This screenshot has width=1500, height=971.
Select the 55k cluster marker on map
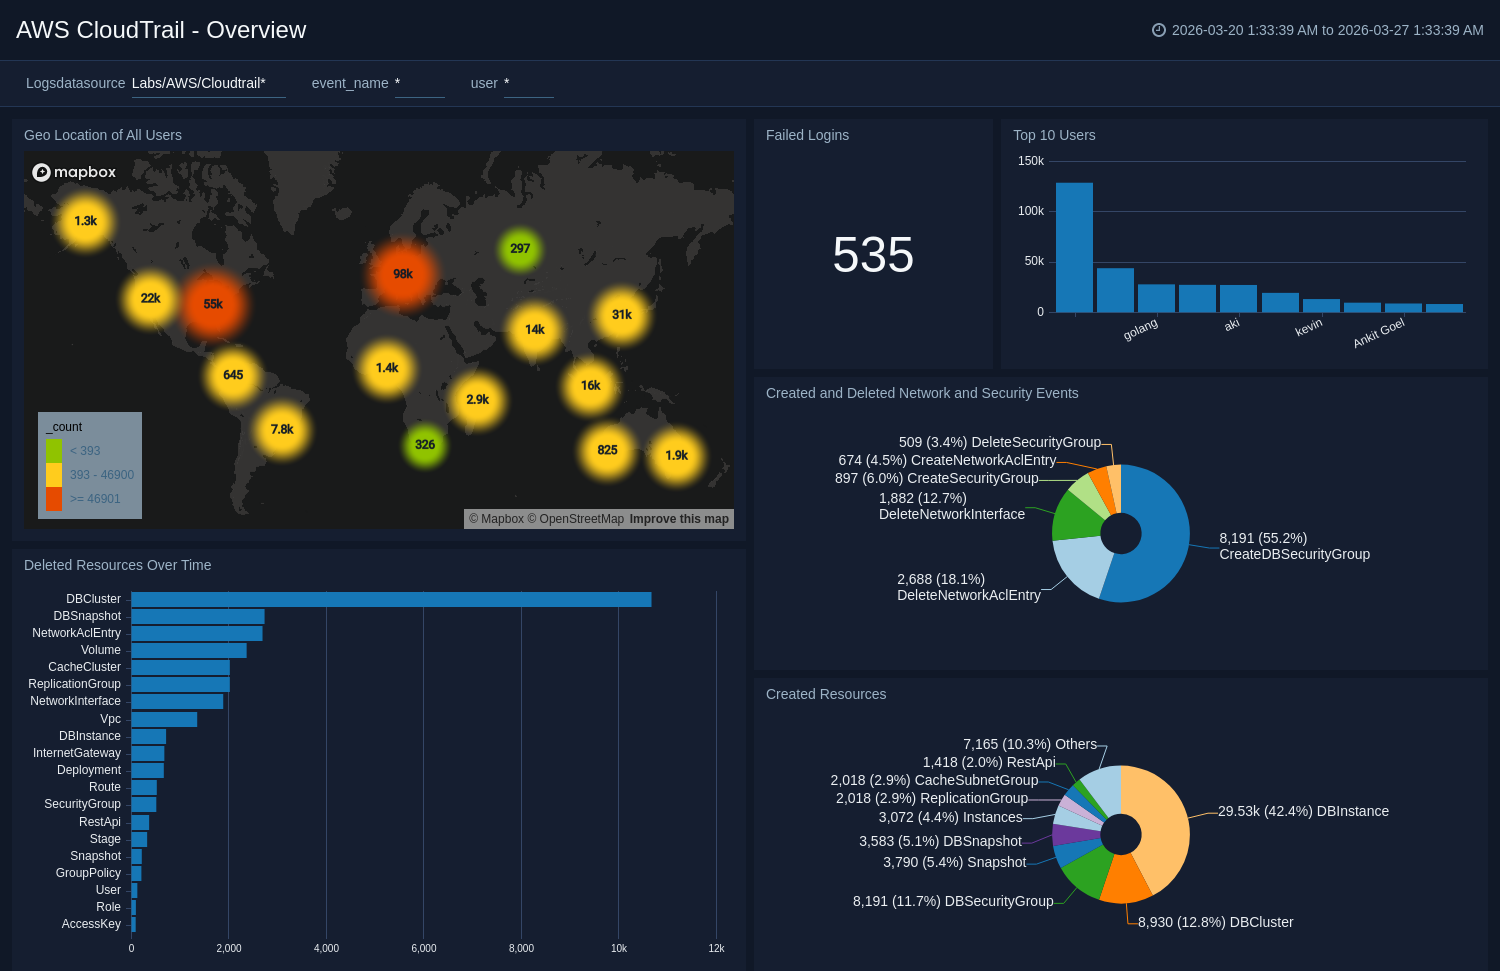pyautogui.click(x=213, y=304)
